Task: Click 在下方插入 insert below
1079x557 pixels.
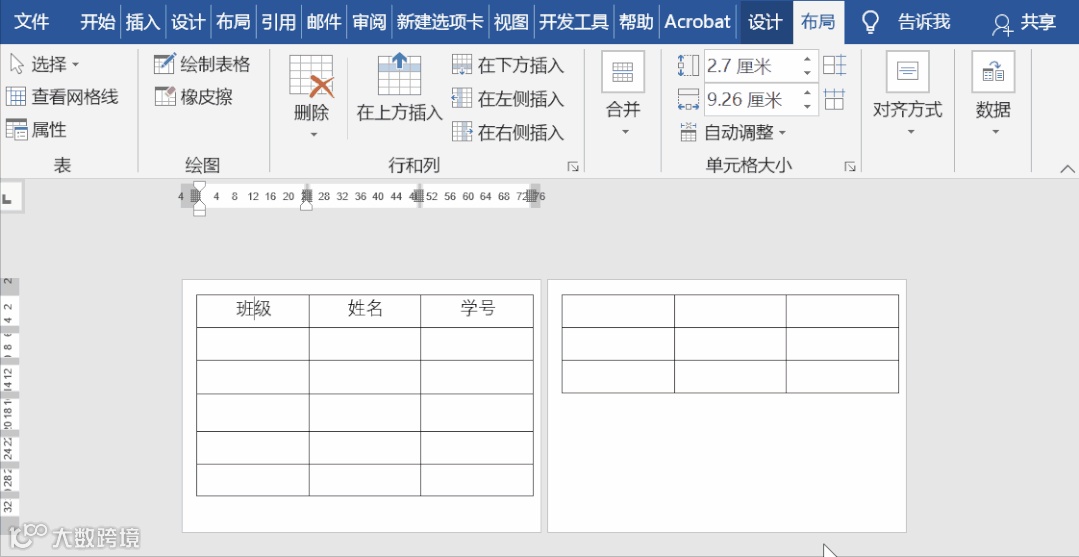Action: pyautogui.click(x=508, y=65)
